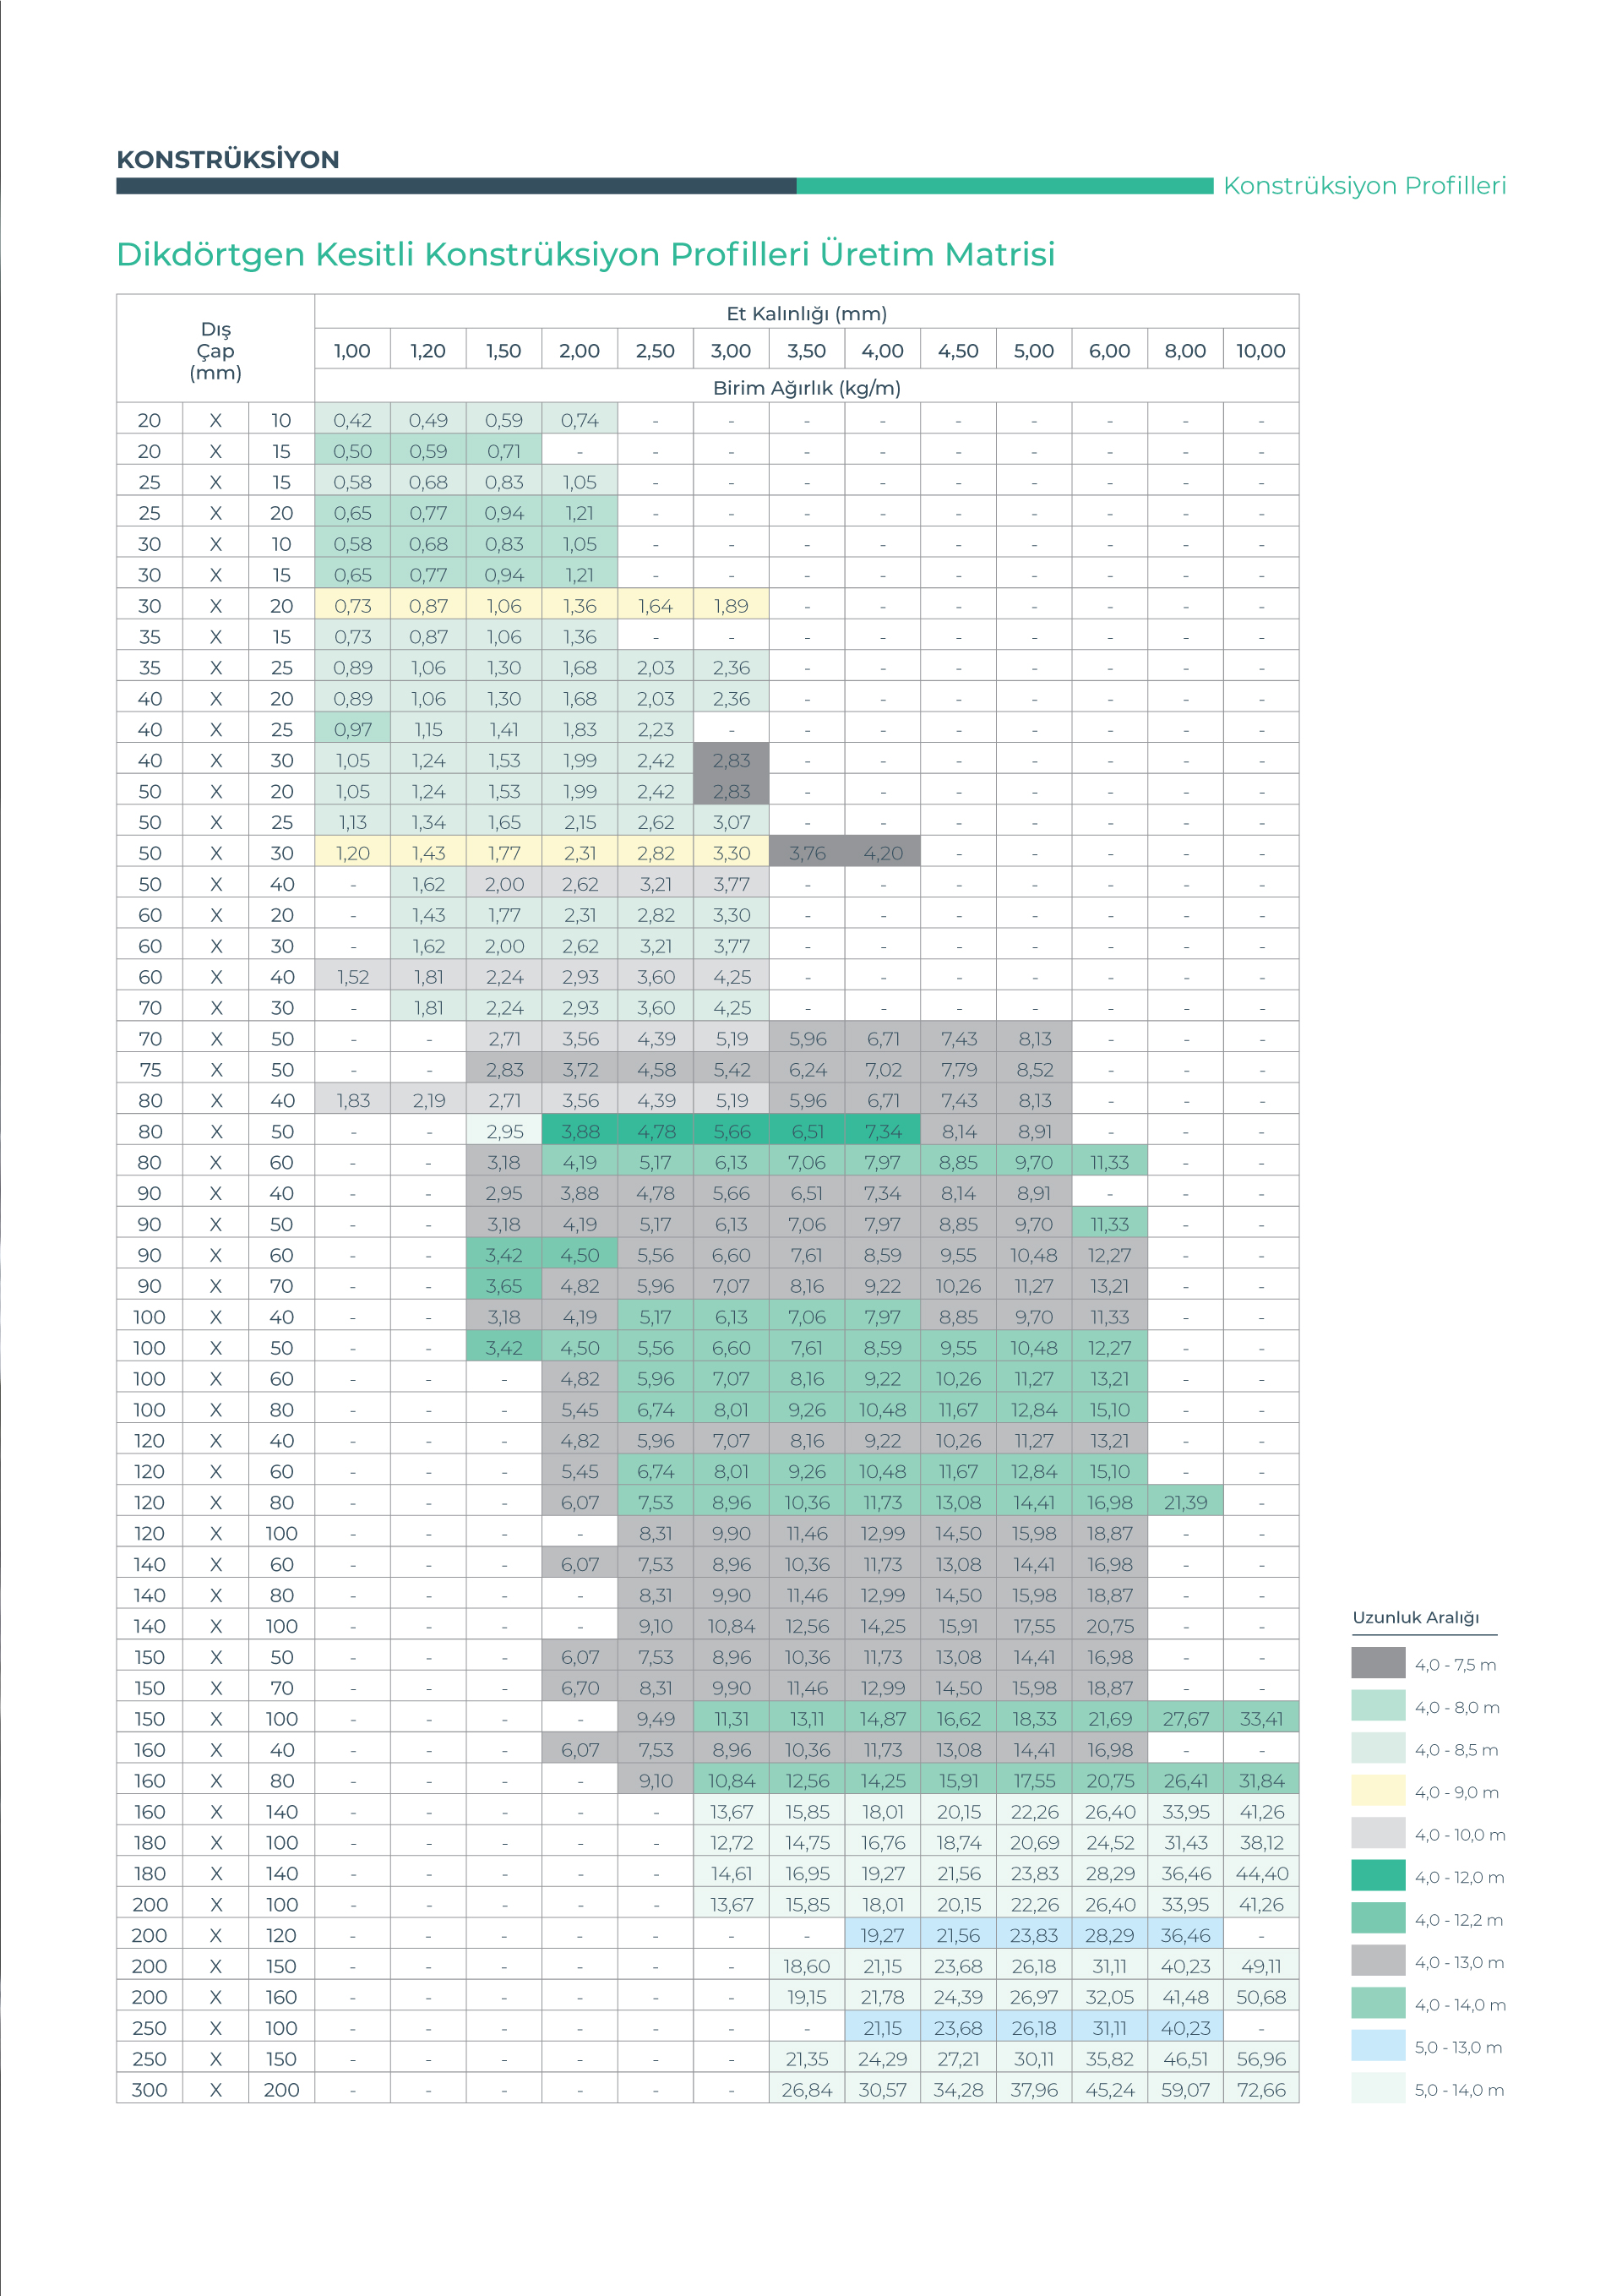This screenshot has width=1622, height=2296.
Task: Select the legend swatch for 4,0 - 8,0 m
Action: point(1377,1706)
